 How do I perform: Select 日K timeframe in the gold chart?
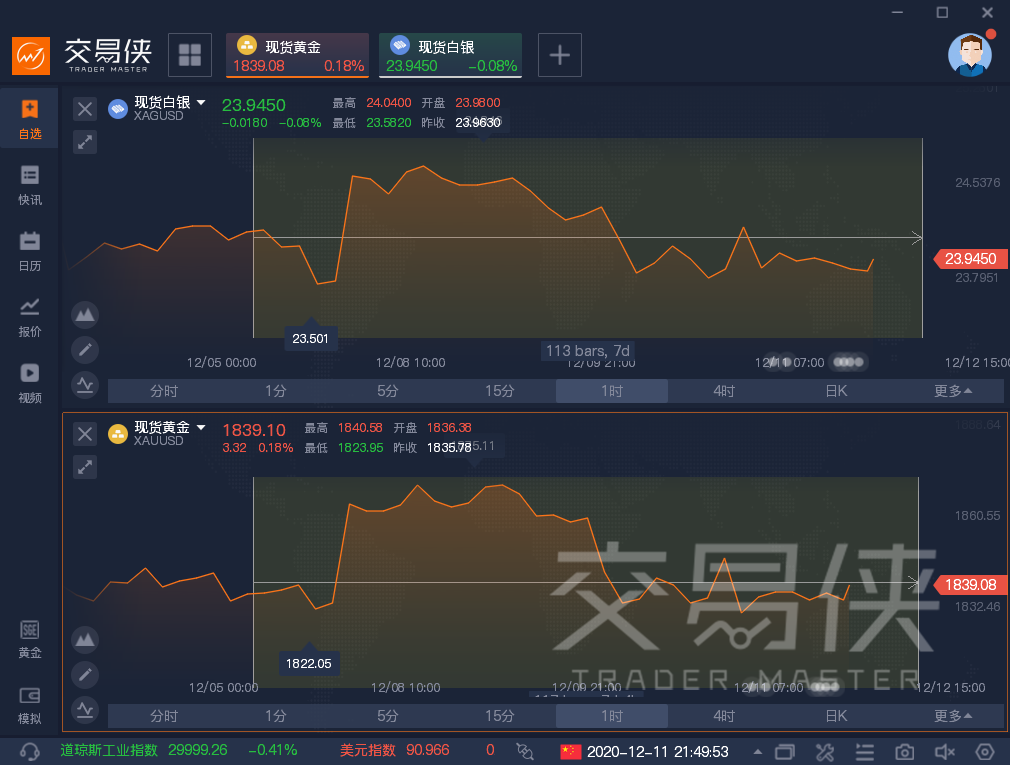coord(836,716)
